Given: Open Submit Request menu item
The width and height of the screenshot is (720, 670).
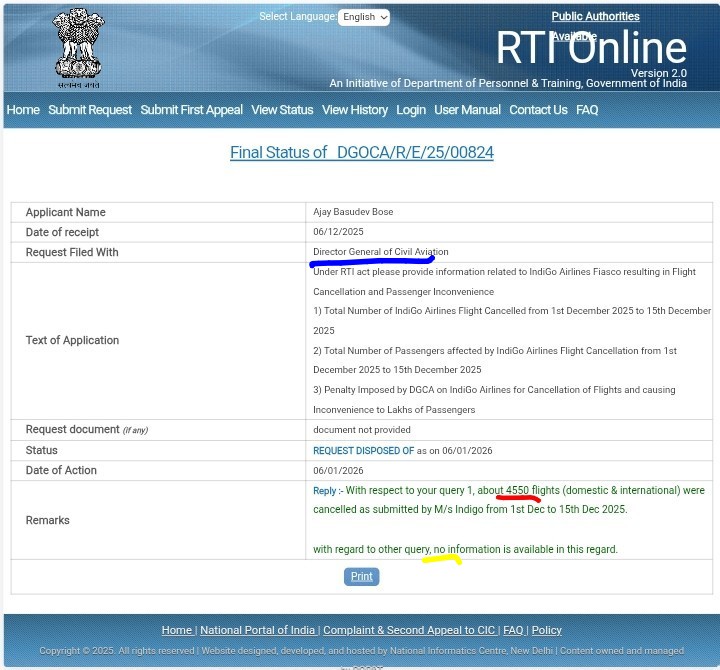Looking at the screenshot, I should coord(90,110).
